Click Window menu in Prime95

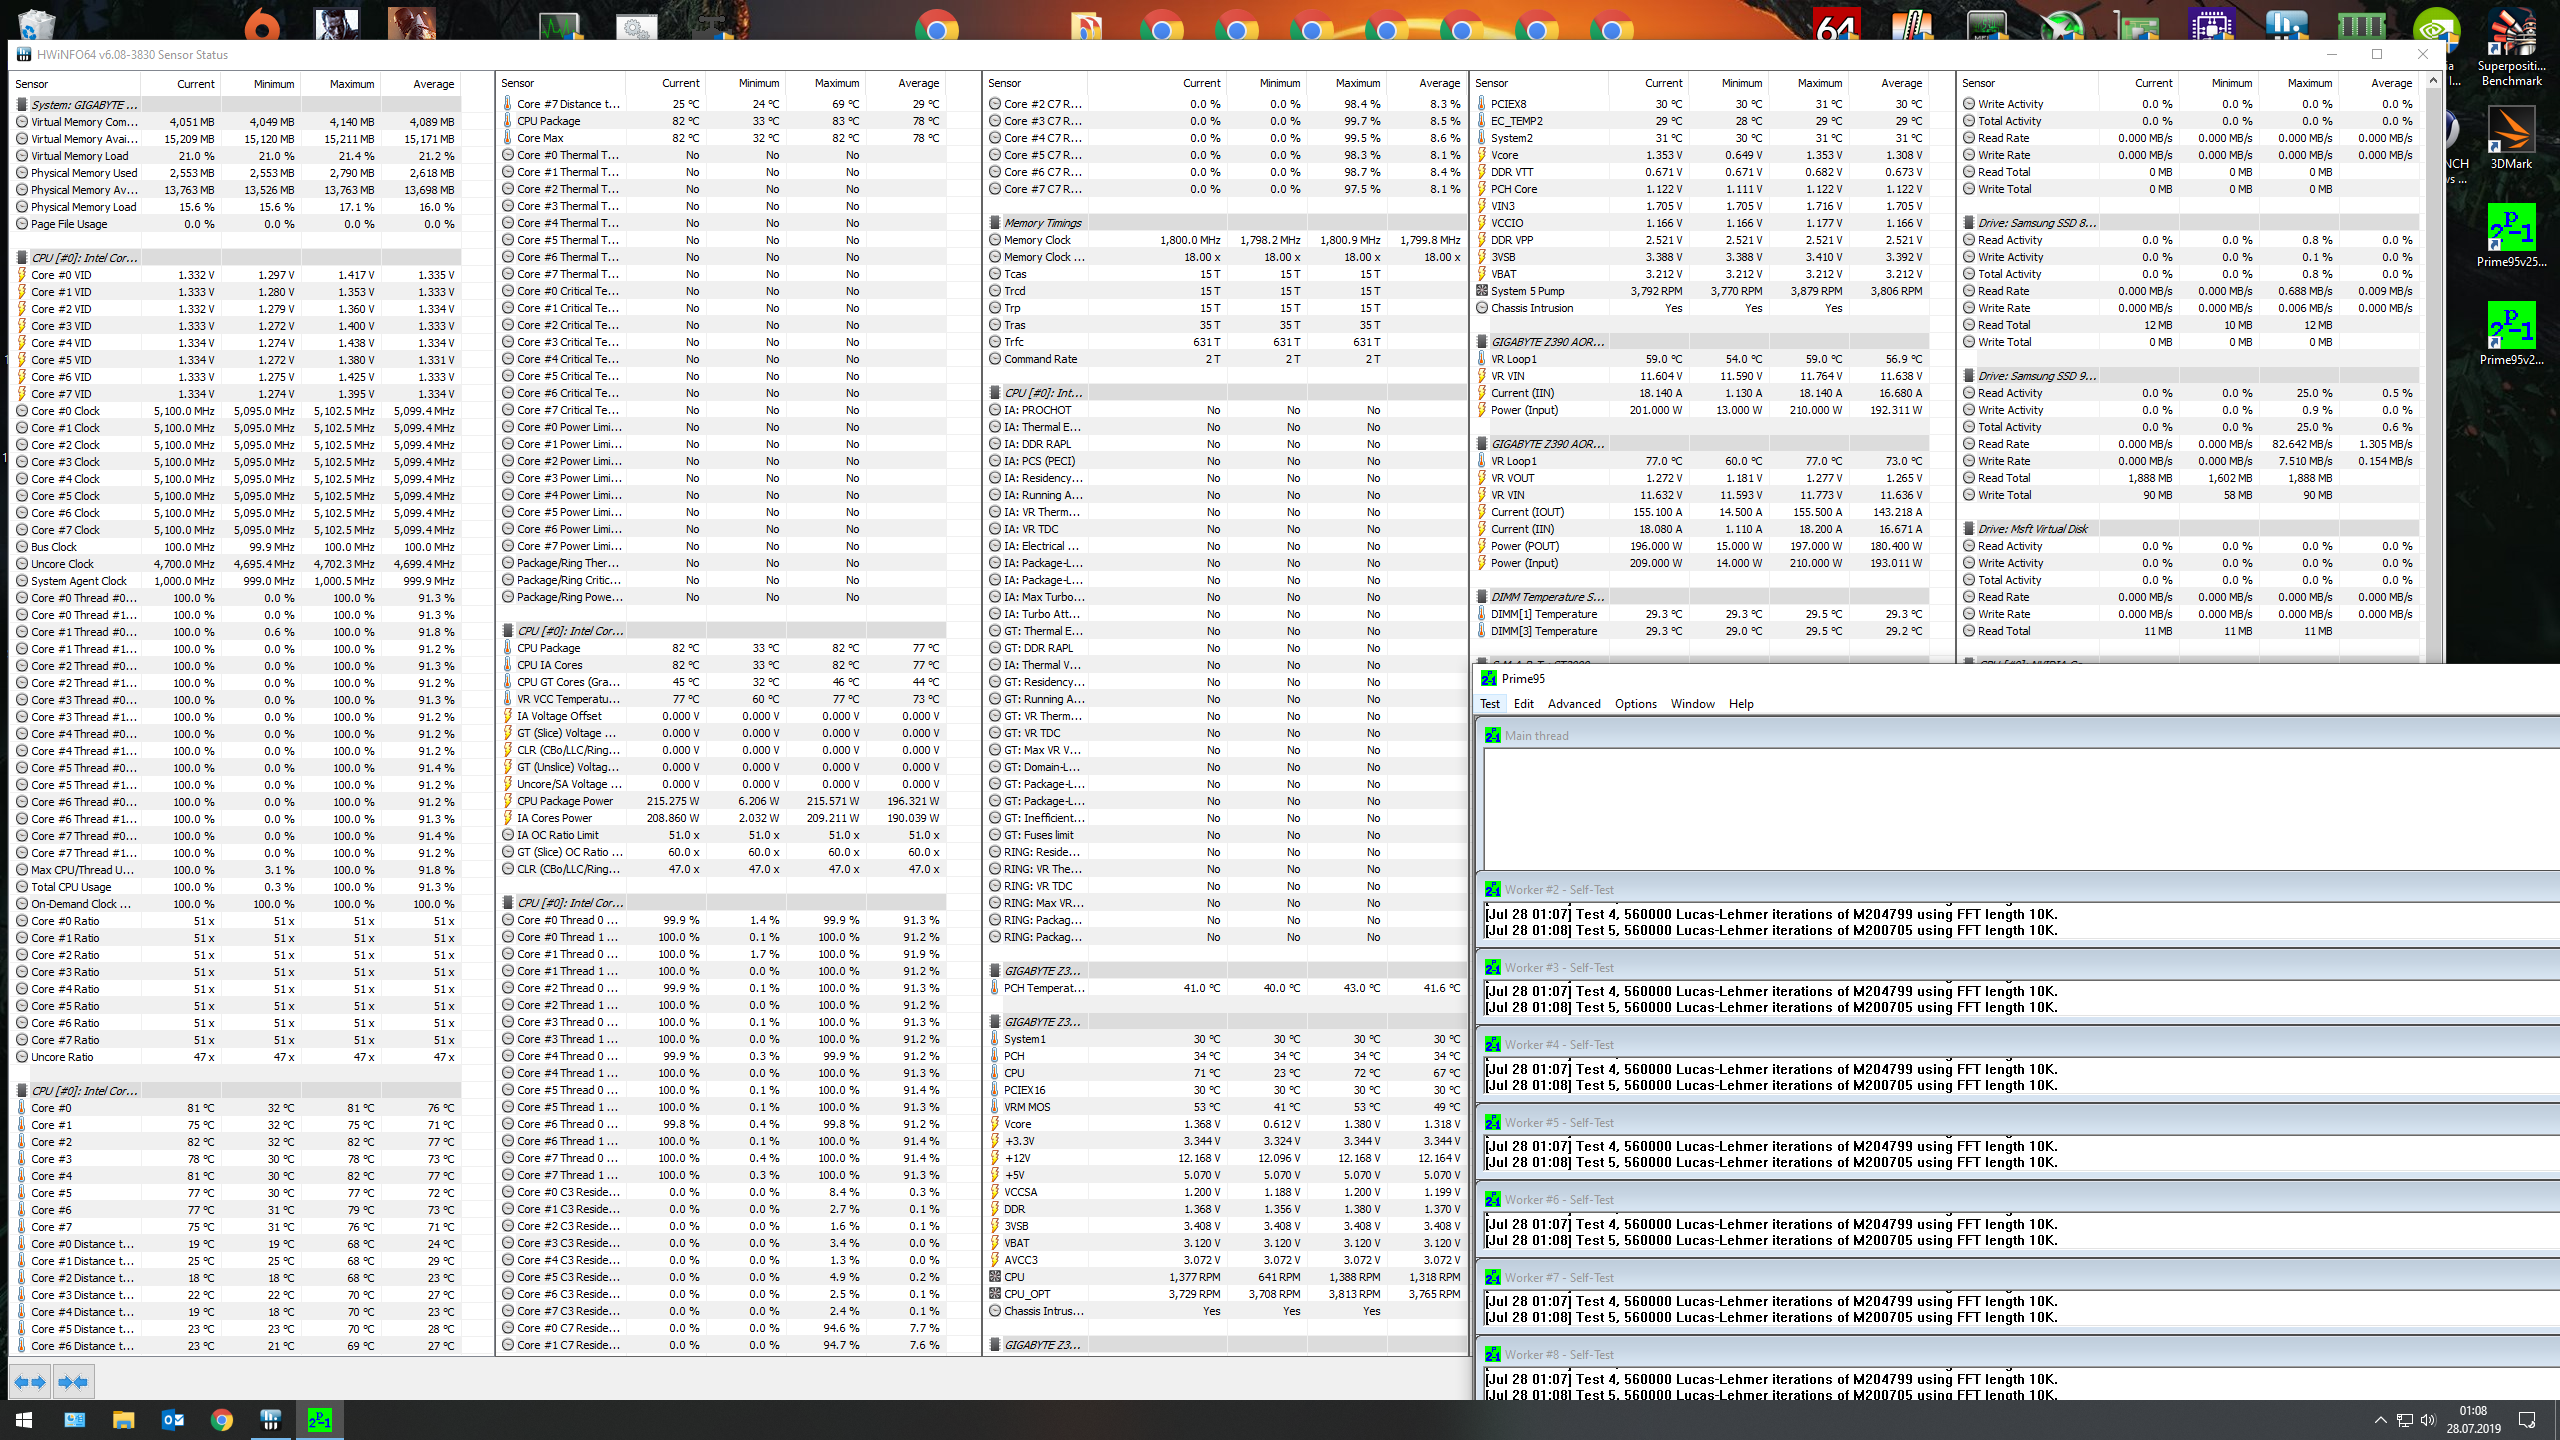(x=1691, y=702)
